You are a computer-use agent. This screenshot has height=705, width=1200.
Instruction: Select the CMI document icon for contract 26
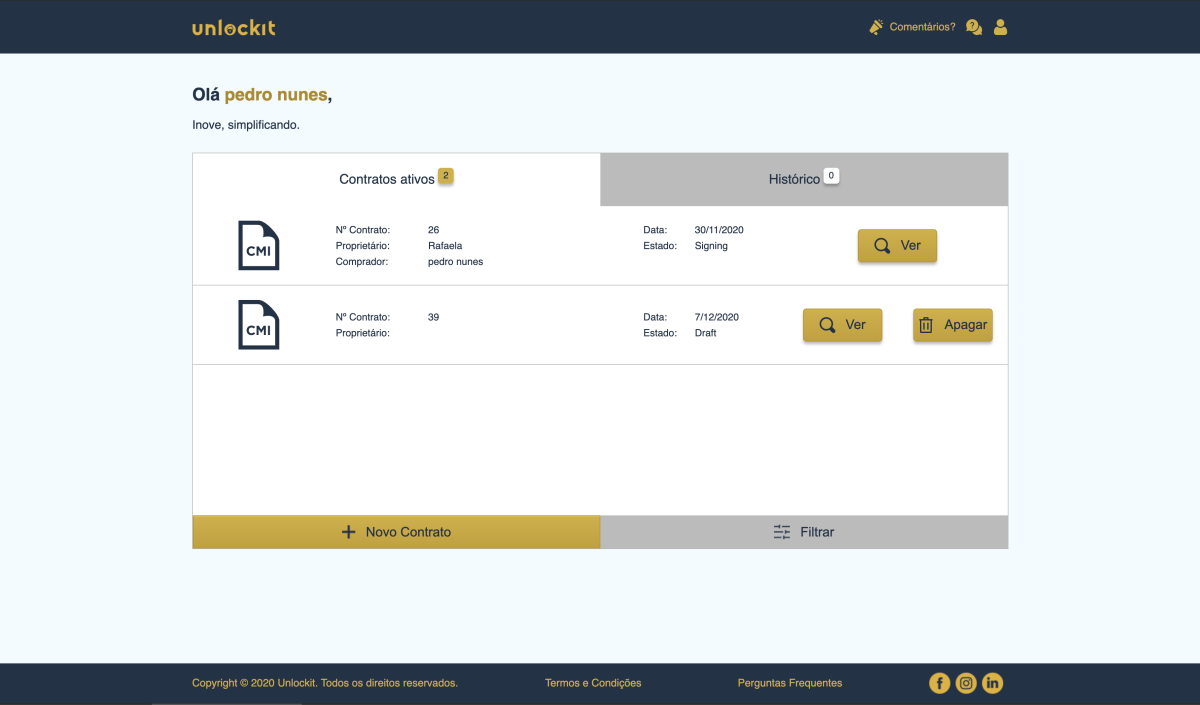(258, 245)
